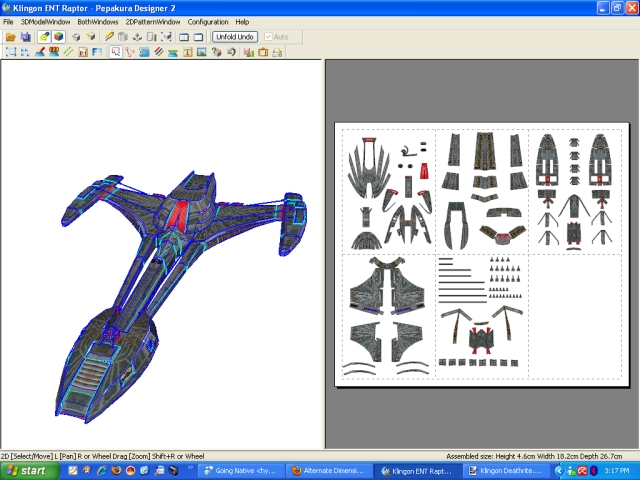The image size is (640, 480).
Task: Launch Firefox from the quick launch bar
Action: coord(116,471)
